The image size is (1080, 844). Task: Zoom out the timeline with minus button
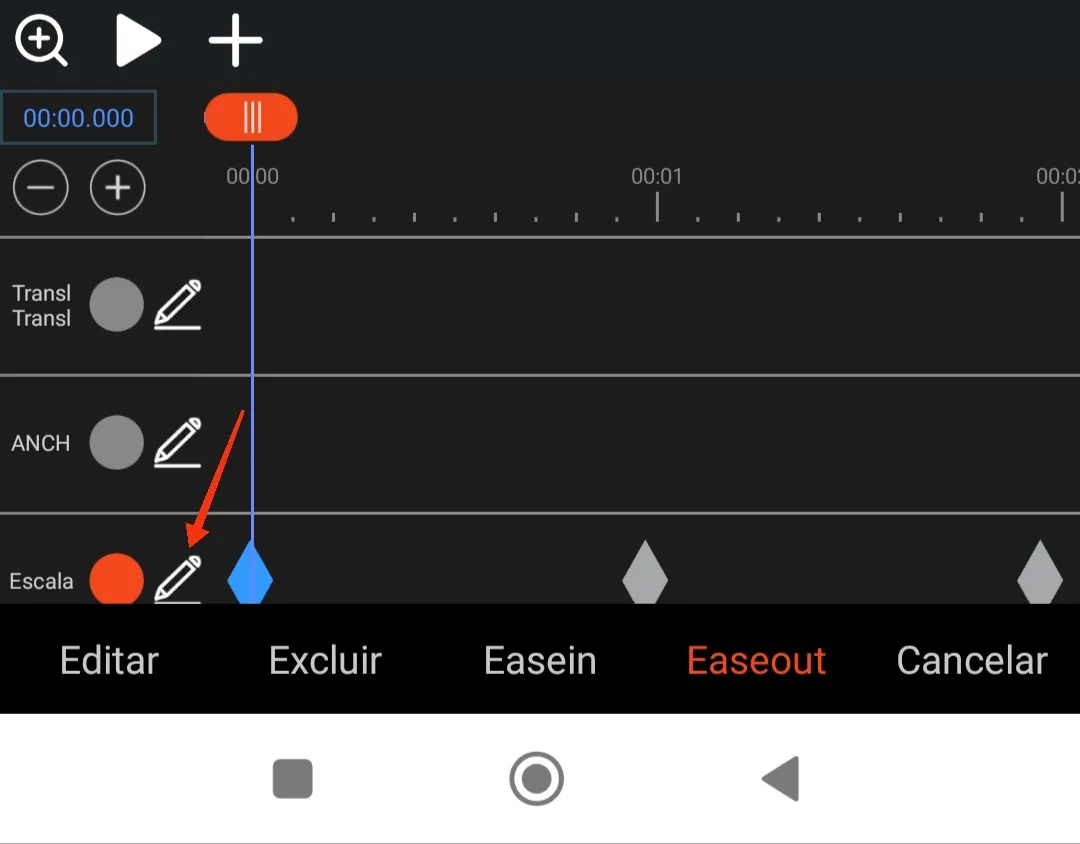(x=41, y=187)
